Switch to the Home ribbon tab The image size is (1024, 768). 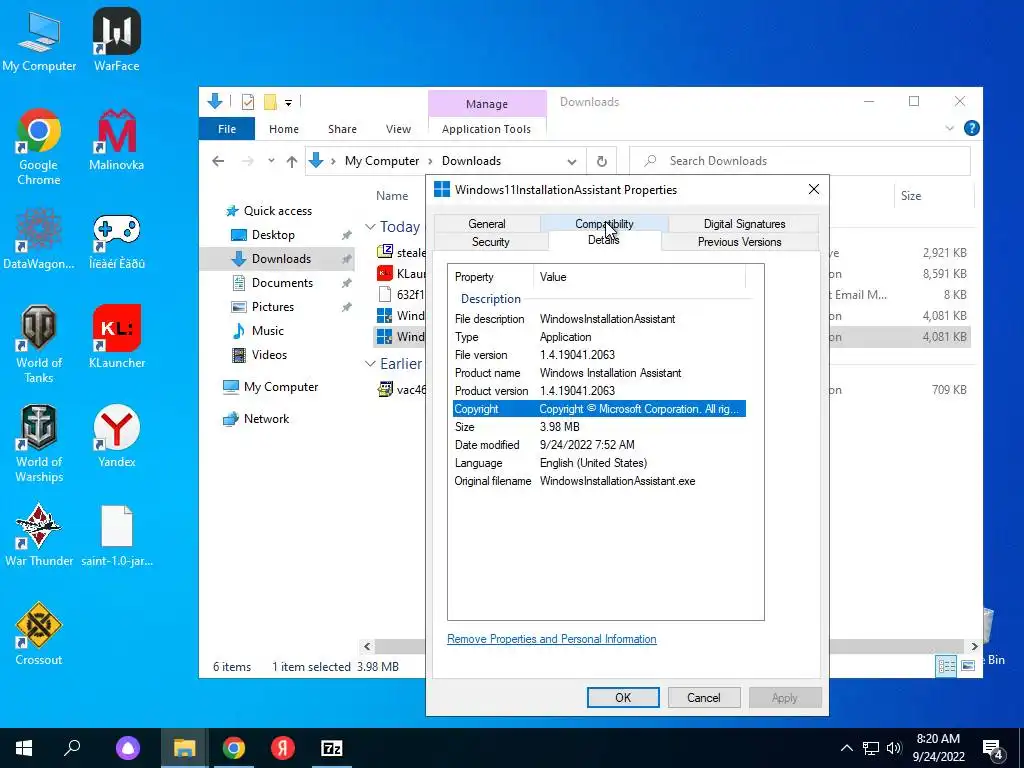pos(283,129)
